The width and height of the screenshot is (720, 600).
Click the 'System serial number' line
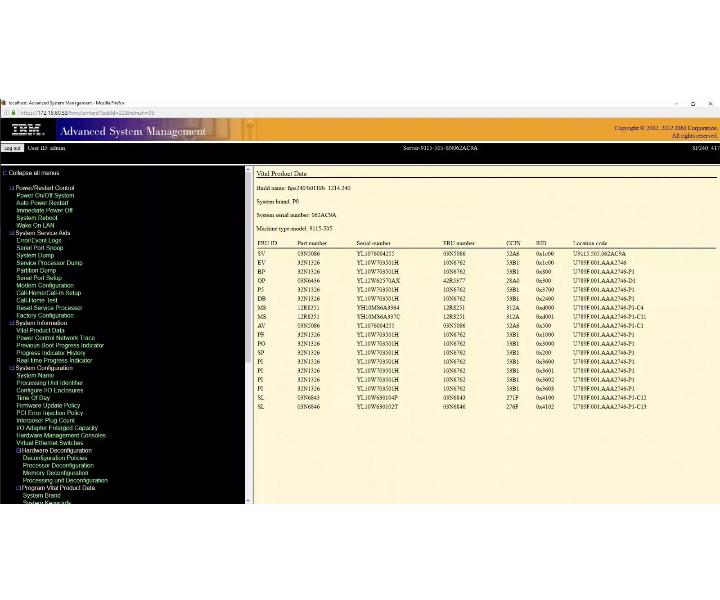(x=296, y=215)
